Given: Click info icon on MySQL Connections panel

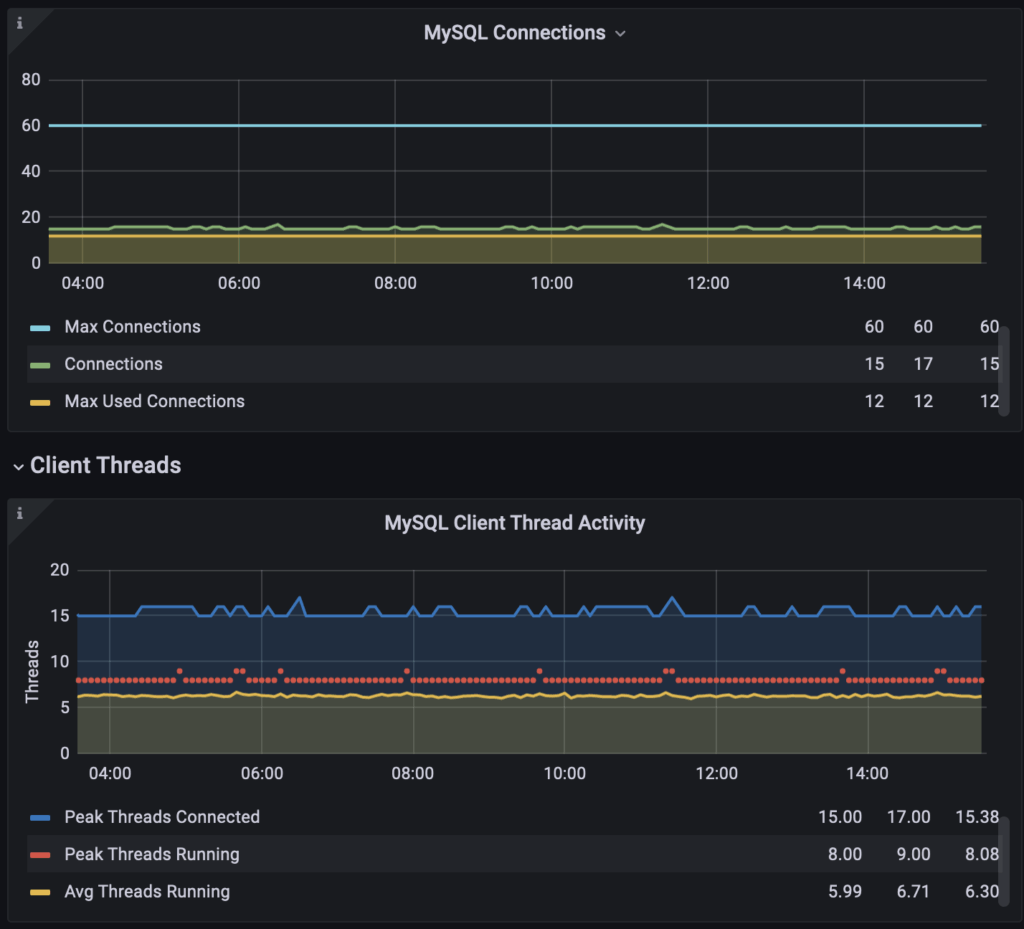Looking at the screenshot, I should [19, 23].
